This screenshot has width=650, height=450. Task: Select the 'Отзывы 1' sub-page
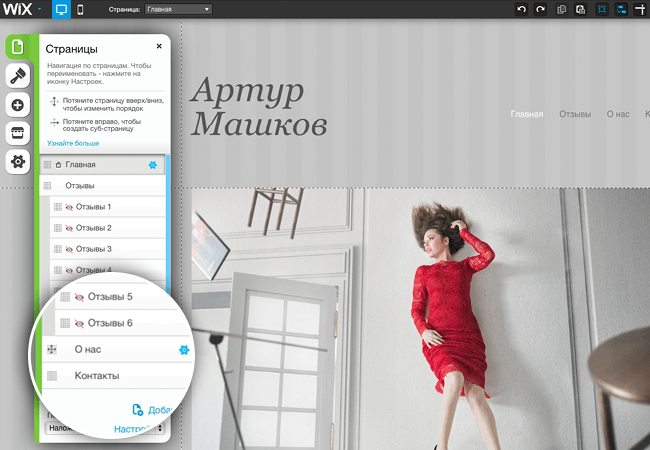(107, 207)
